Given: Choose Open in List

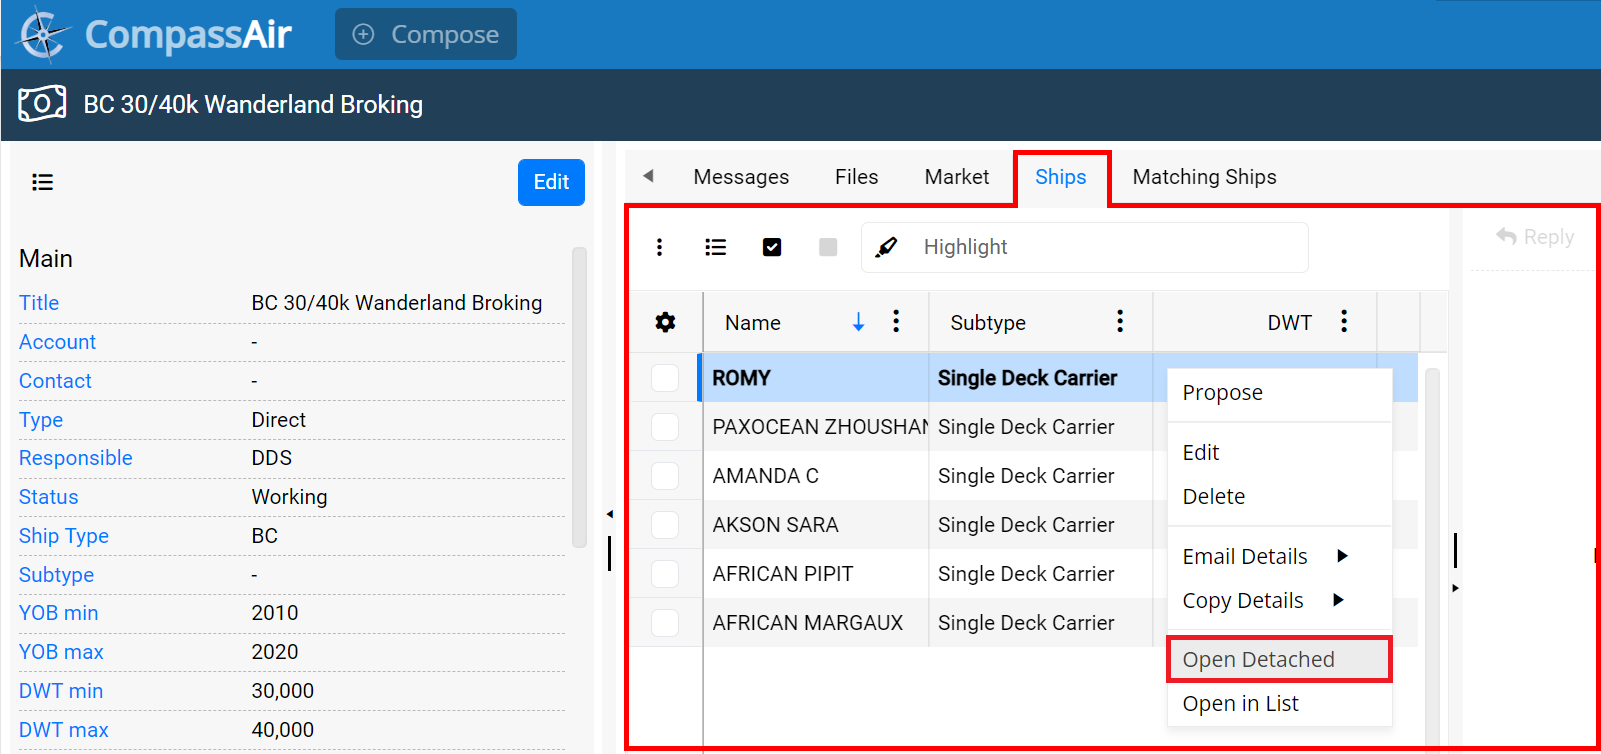Looking at the screenshot, I should pyautogui.click(x=1280, y=704).
